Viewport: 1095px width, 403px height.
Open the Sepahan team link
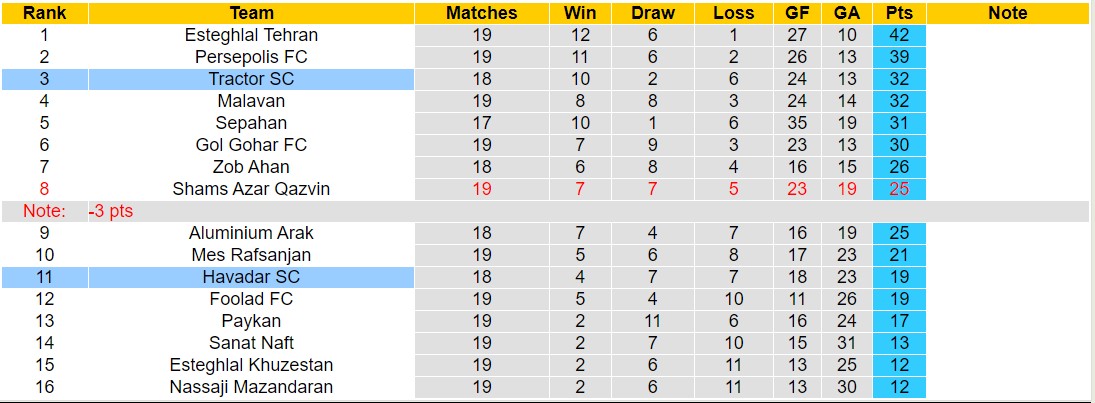[251, 123]
